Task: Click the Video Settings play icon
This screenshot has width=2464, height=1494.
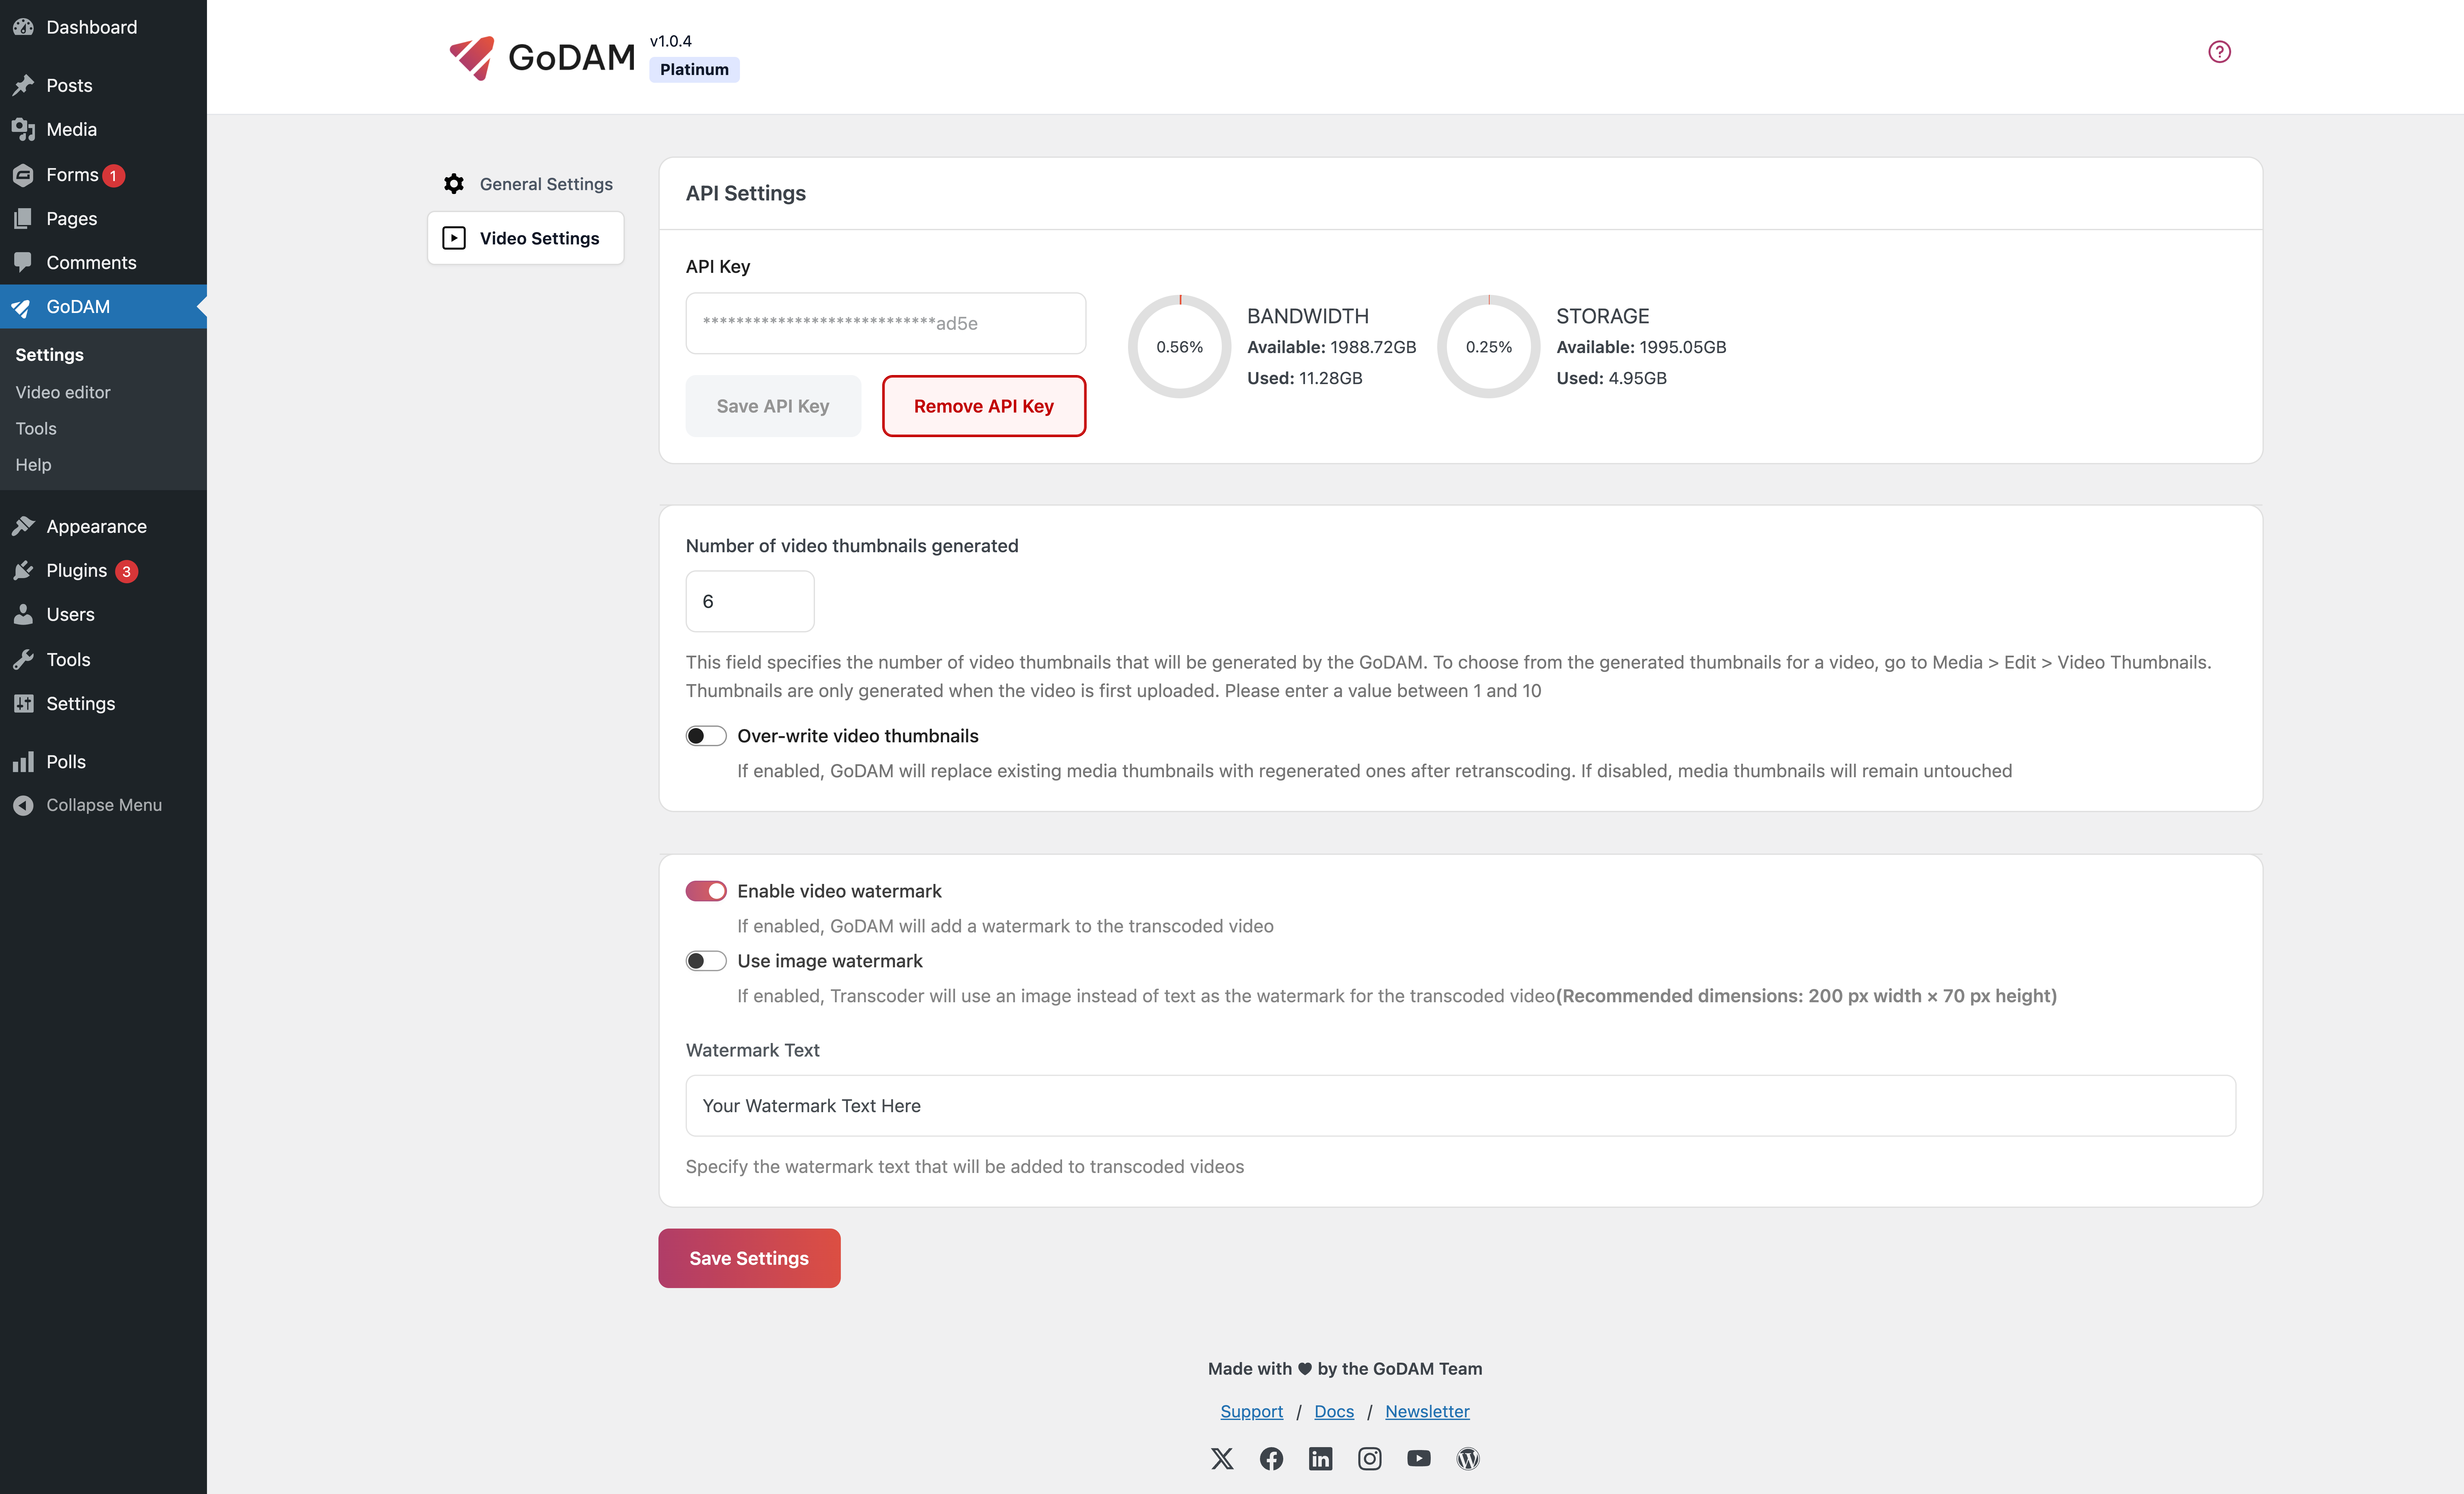Action: [454, 238]
